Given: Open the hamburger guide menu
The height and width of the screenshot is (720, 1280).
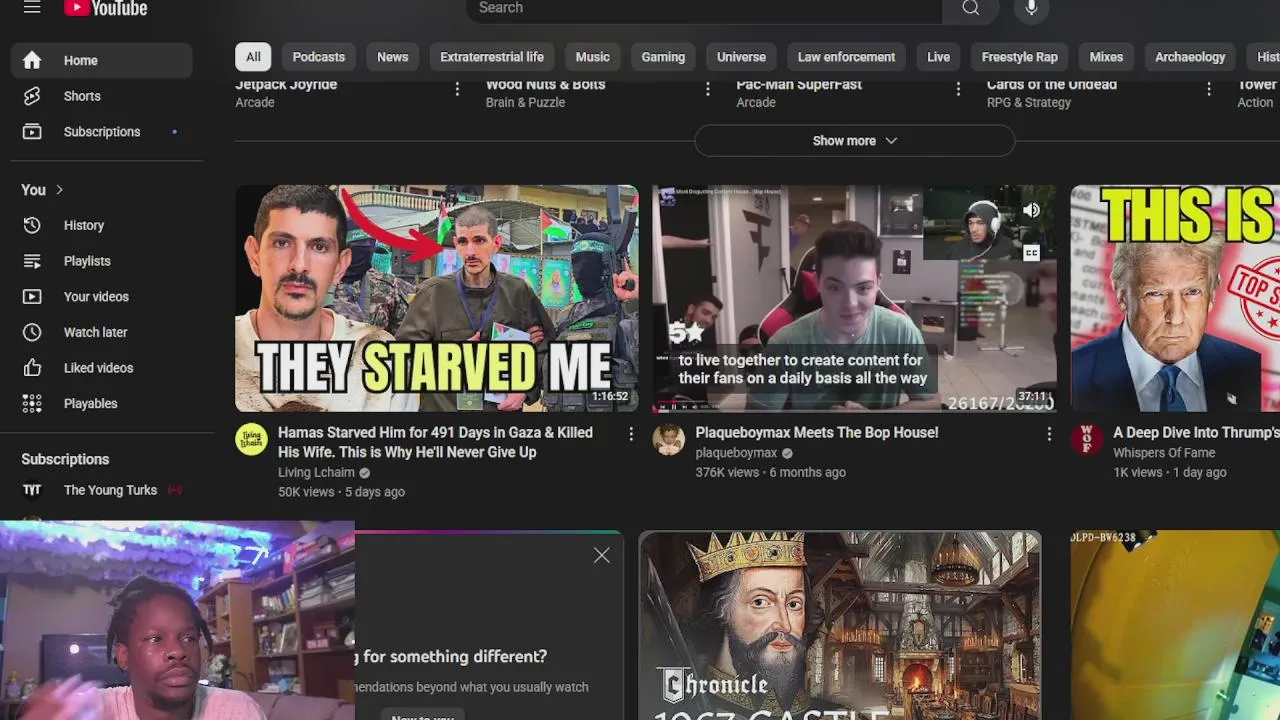Looking at the screenshot, I should (x=32, y=7).
